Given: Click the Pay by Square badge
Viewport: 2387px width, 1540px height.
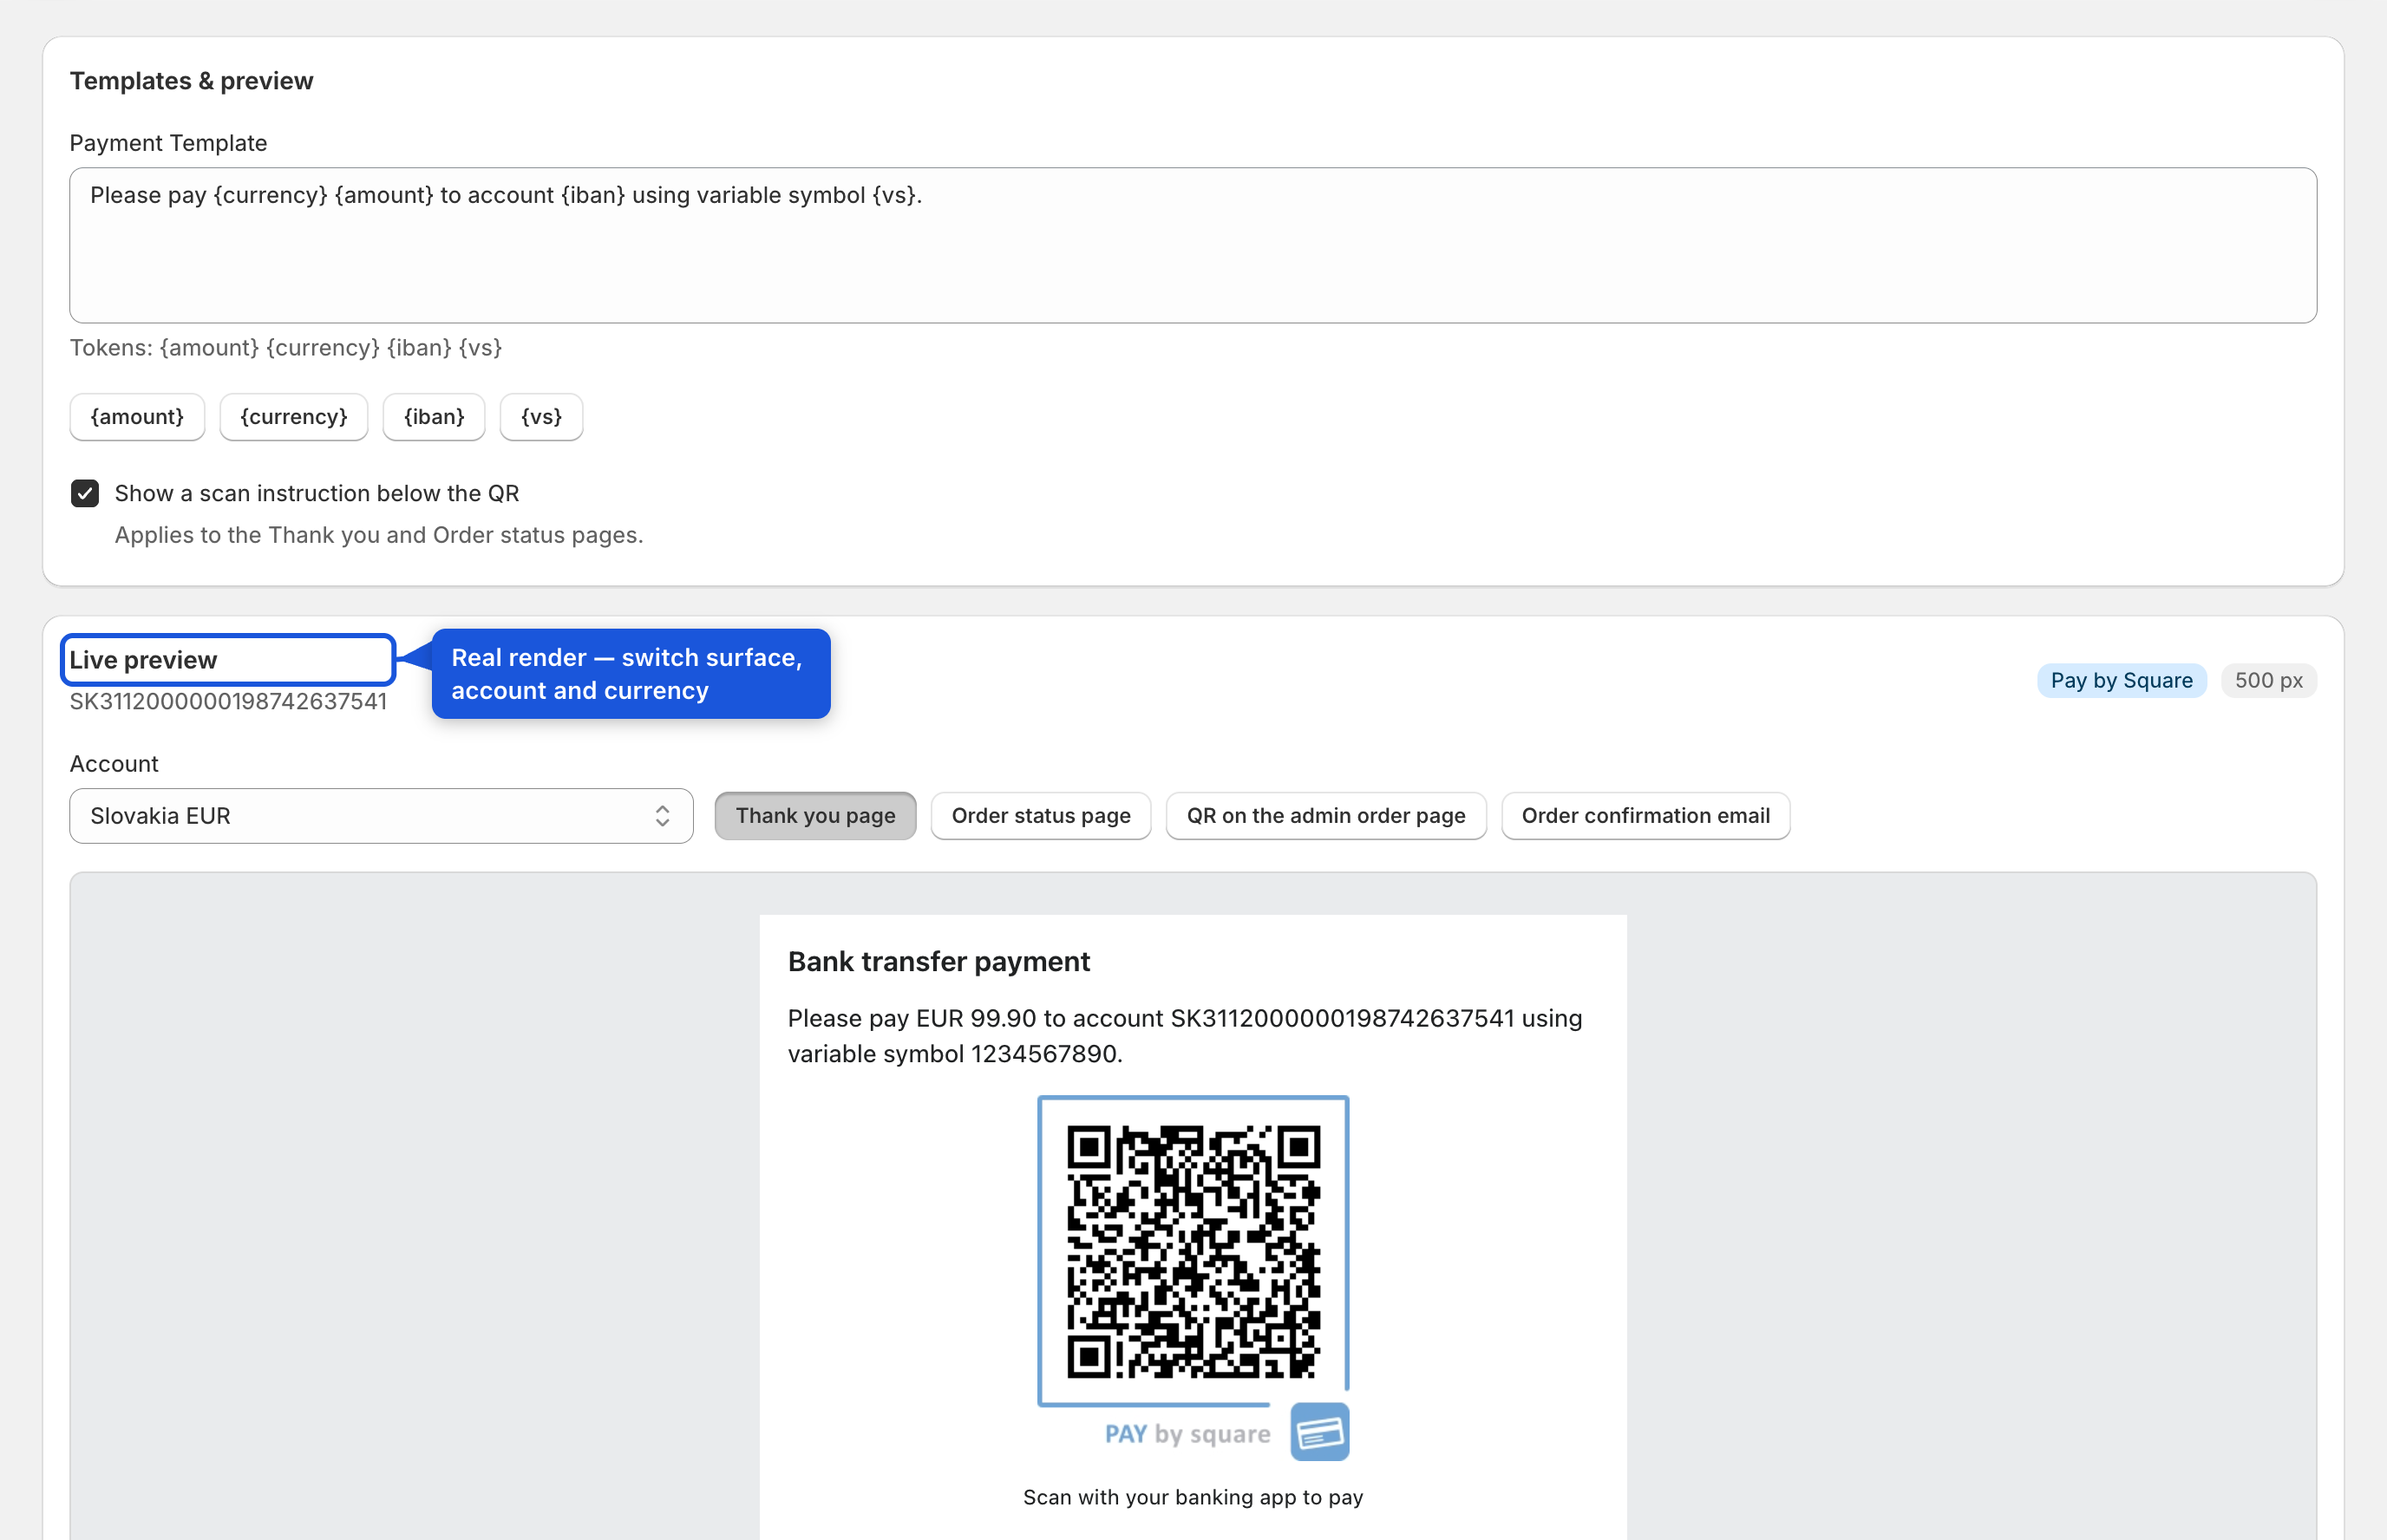Looking at the screenshot, I should [x=2121, y=681].
